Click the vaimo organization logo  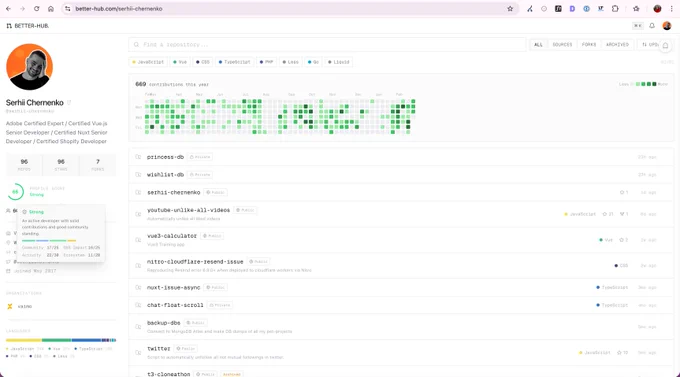(x=10, y=306)
